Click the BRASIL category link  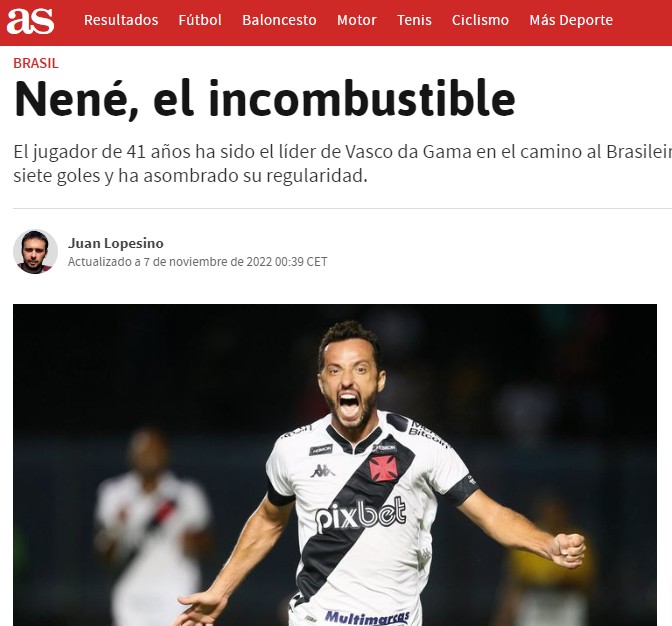(36, 63)
